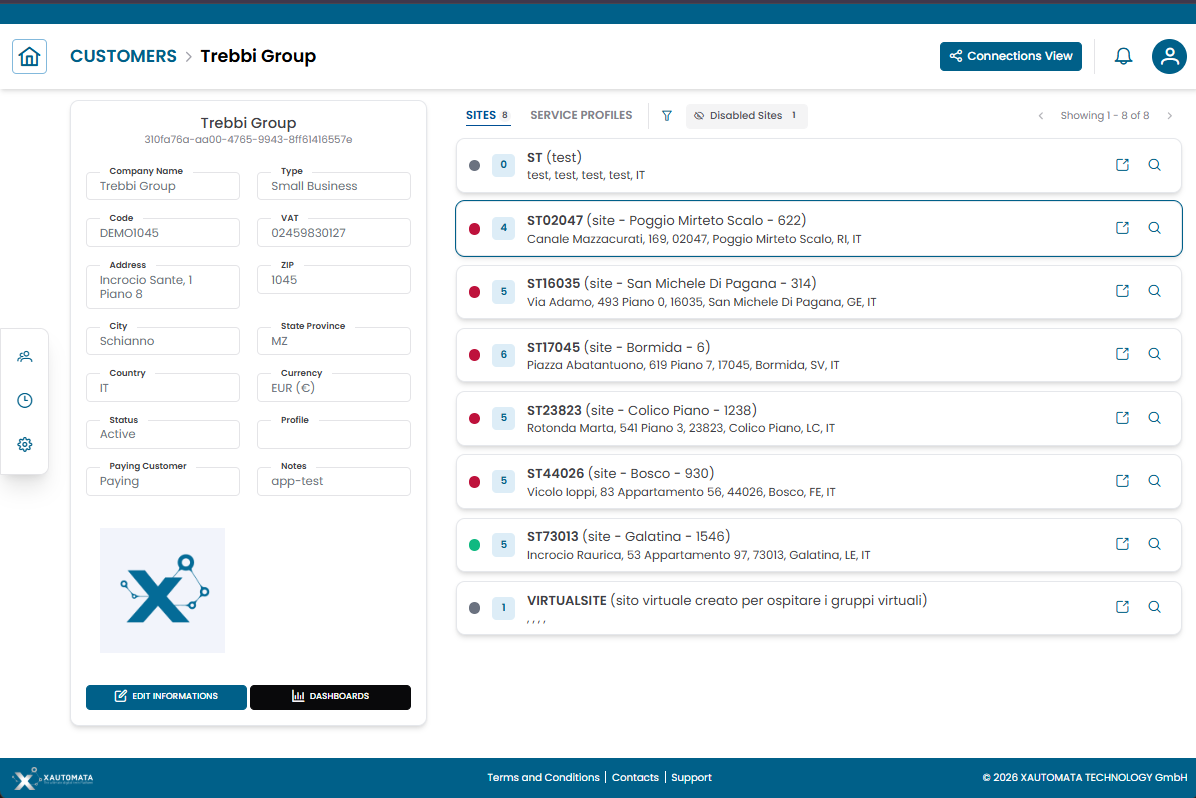1196x798 pixels.
Task: Open the Dashboards button
Action: [x=330, y=697]
